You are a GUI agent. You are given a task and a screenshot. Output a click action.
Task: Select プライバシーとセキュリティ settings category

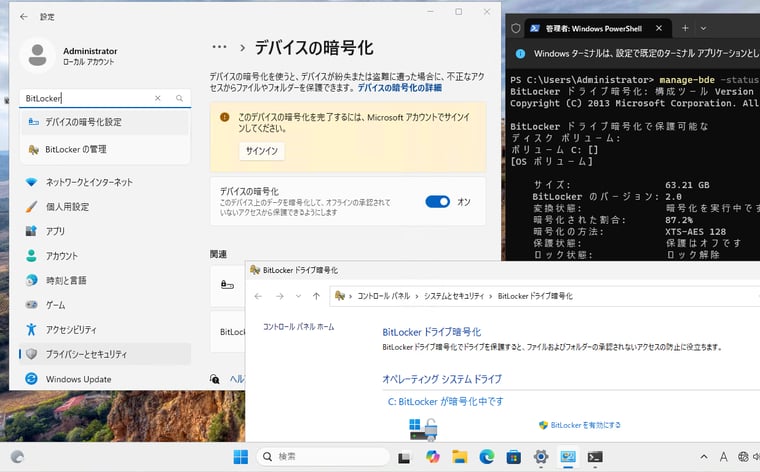(105, 354)
